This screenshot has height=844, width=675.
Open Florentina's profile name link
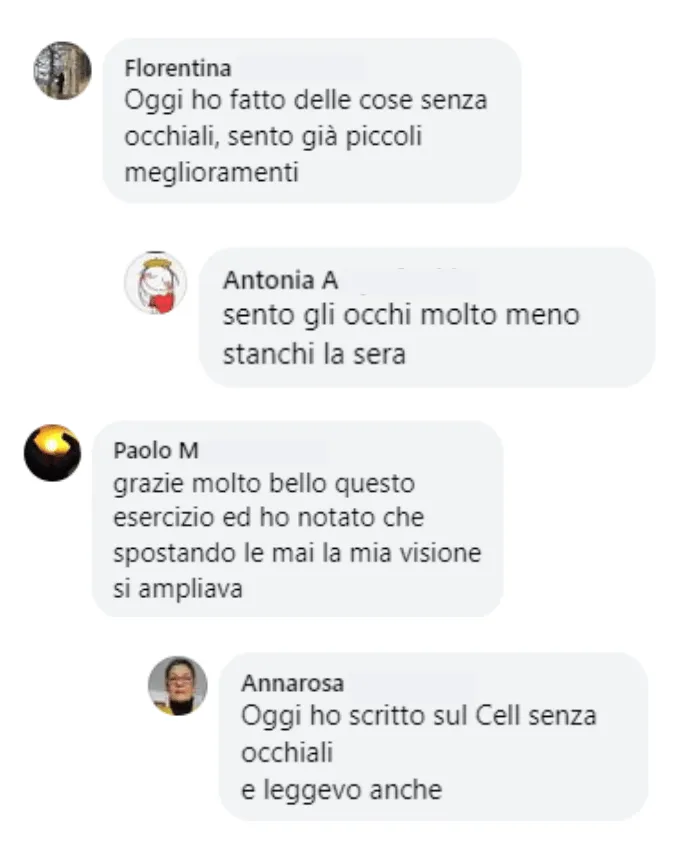click(x=178, y=68)
